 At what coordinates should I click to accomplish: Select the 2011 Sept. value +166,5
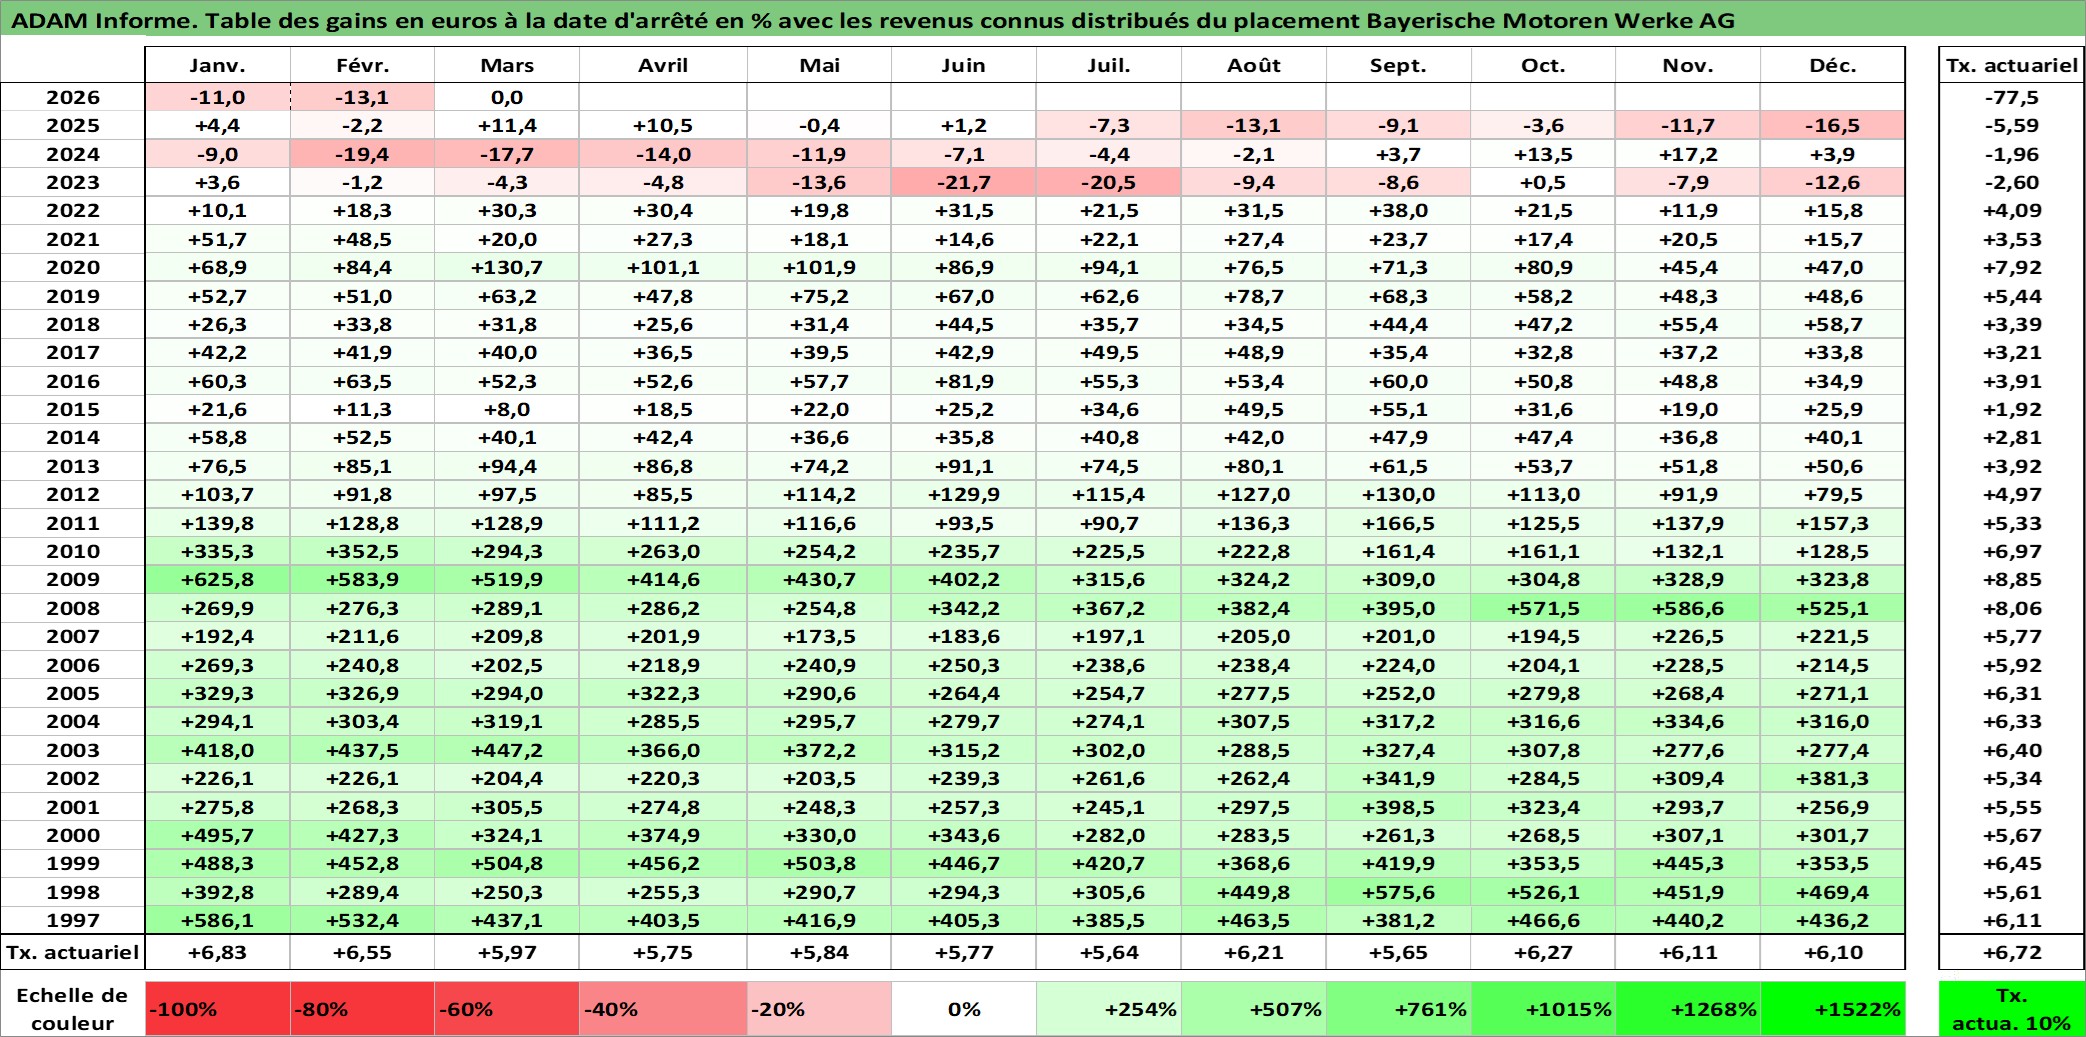pyautogui.click(x=1398, y=523)
